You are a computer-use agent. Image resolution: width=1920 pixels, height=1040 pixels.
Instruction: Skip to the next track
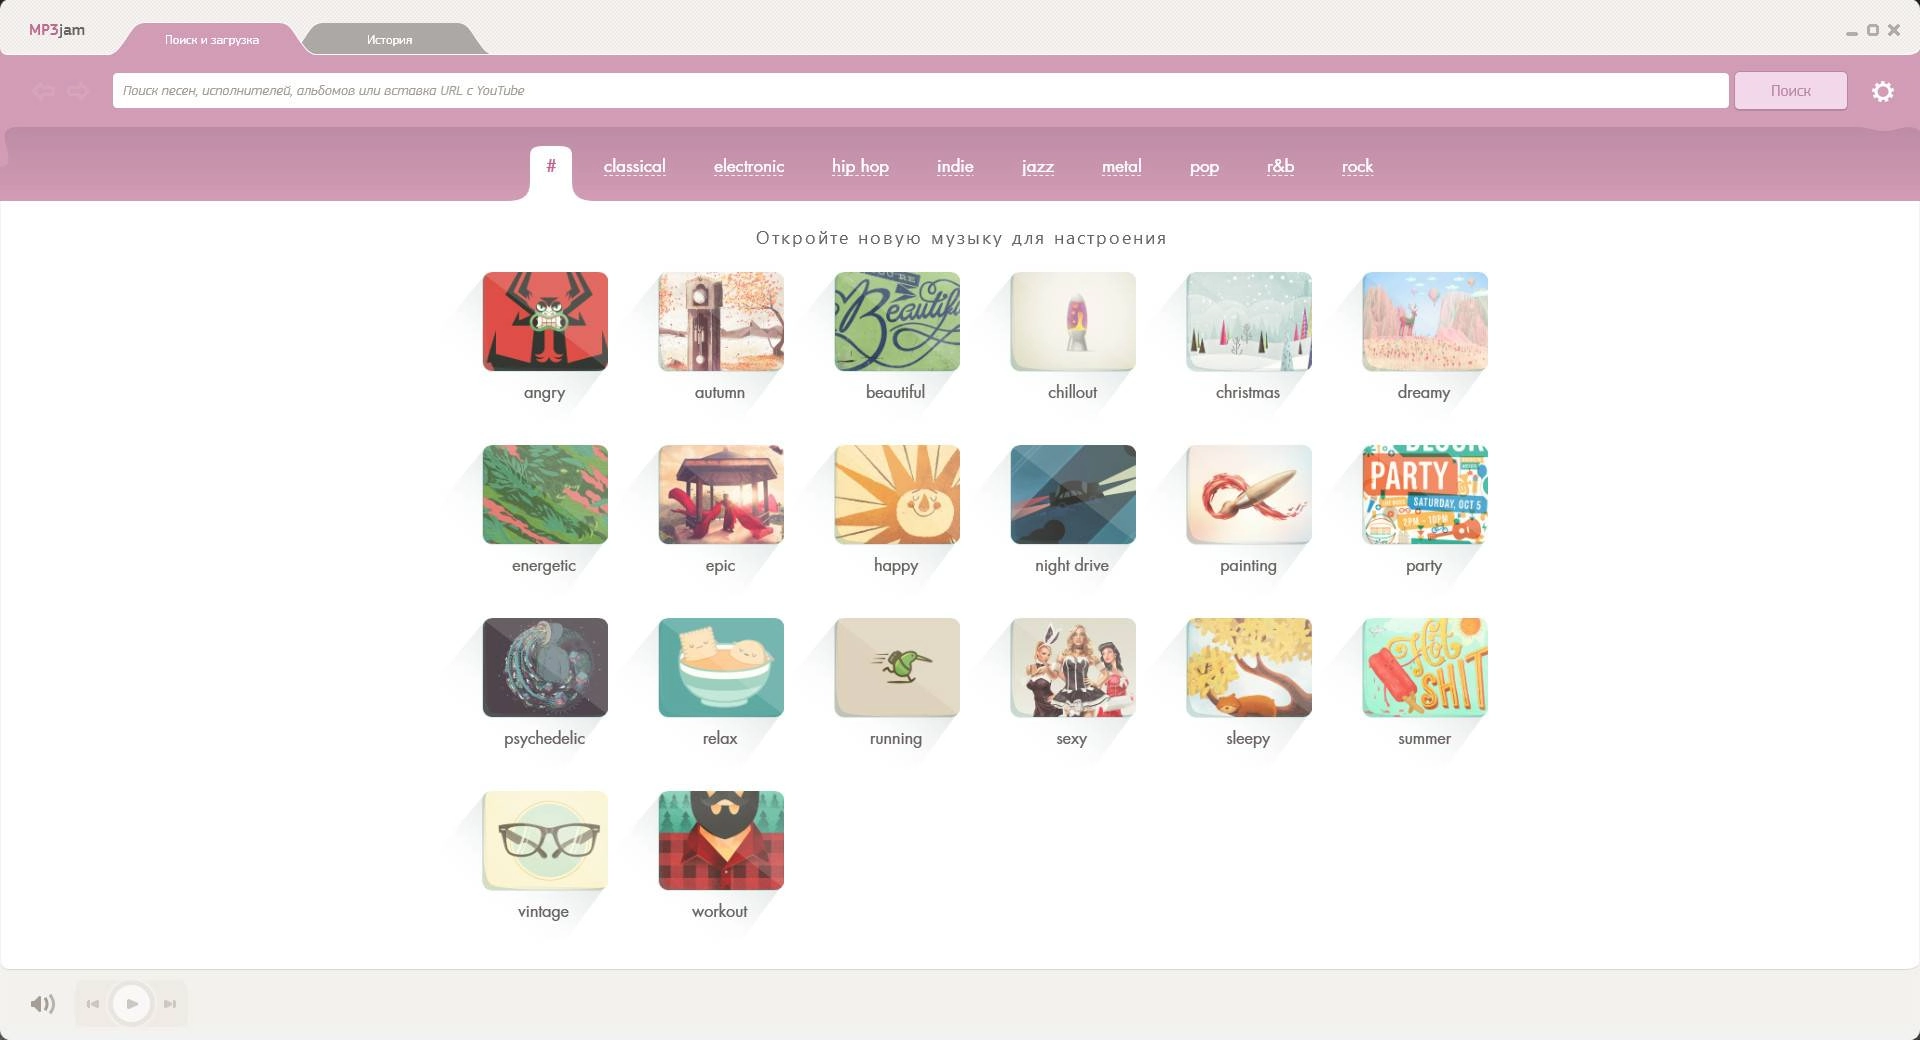click(x=170, y=1004)
